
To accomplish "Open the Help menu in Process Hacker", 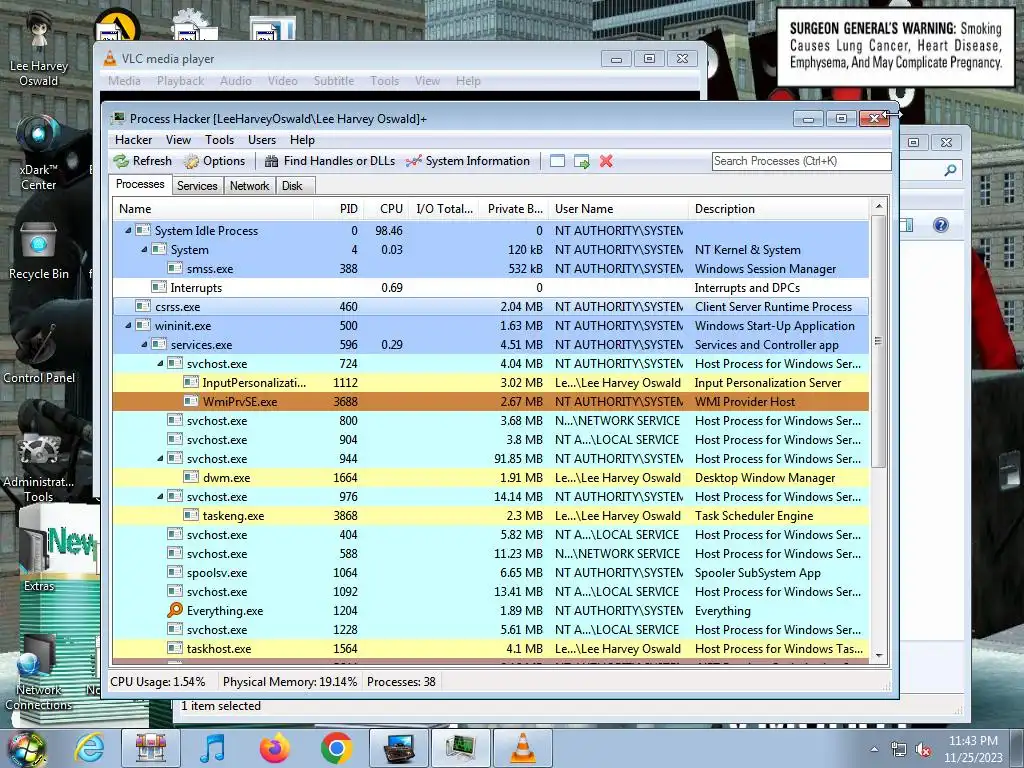I will 302,140.
